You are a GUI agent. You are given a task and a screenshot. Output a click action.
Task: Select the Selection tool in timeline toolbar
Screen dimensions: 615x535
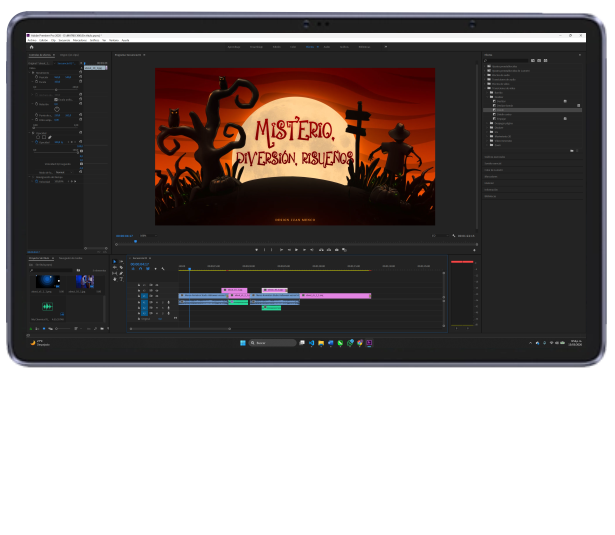pyautogui.click(x=115, y=262)
